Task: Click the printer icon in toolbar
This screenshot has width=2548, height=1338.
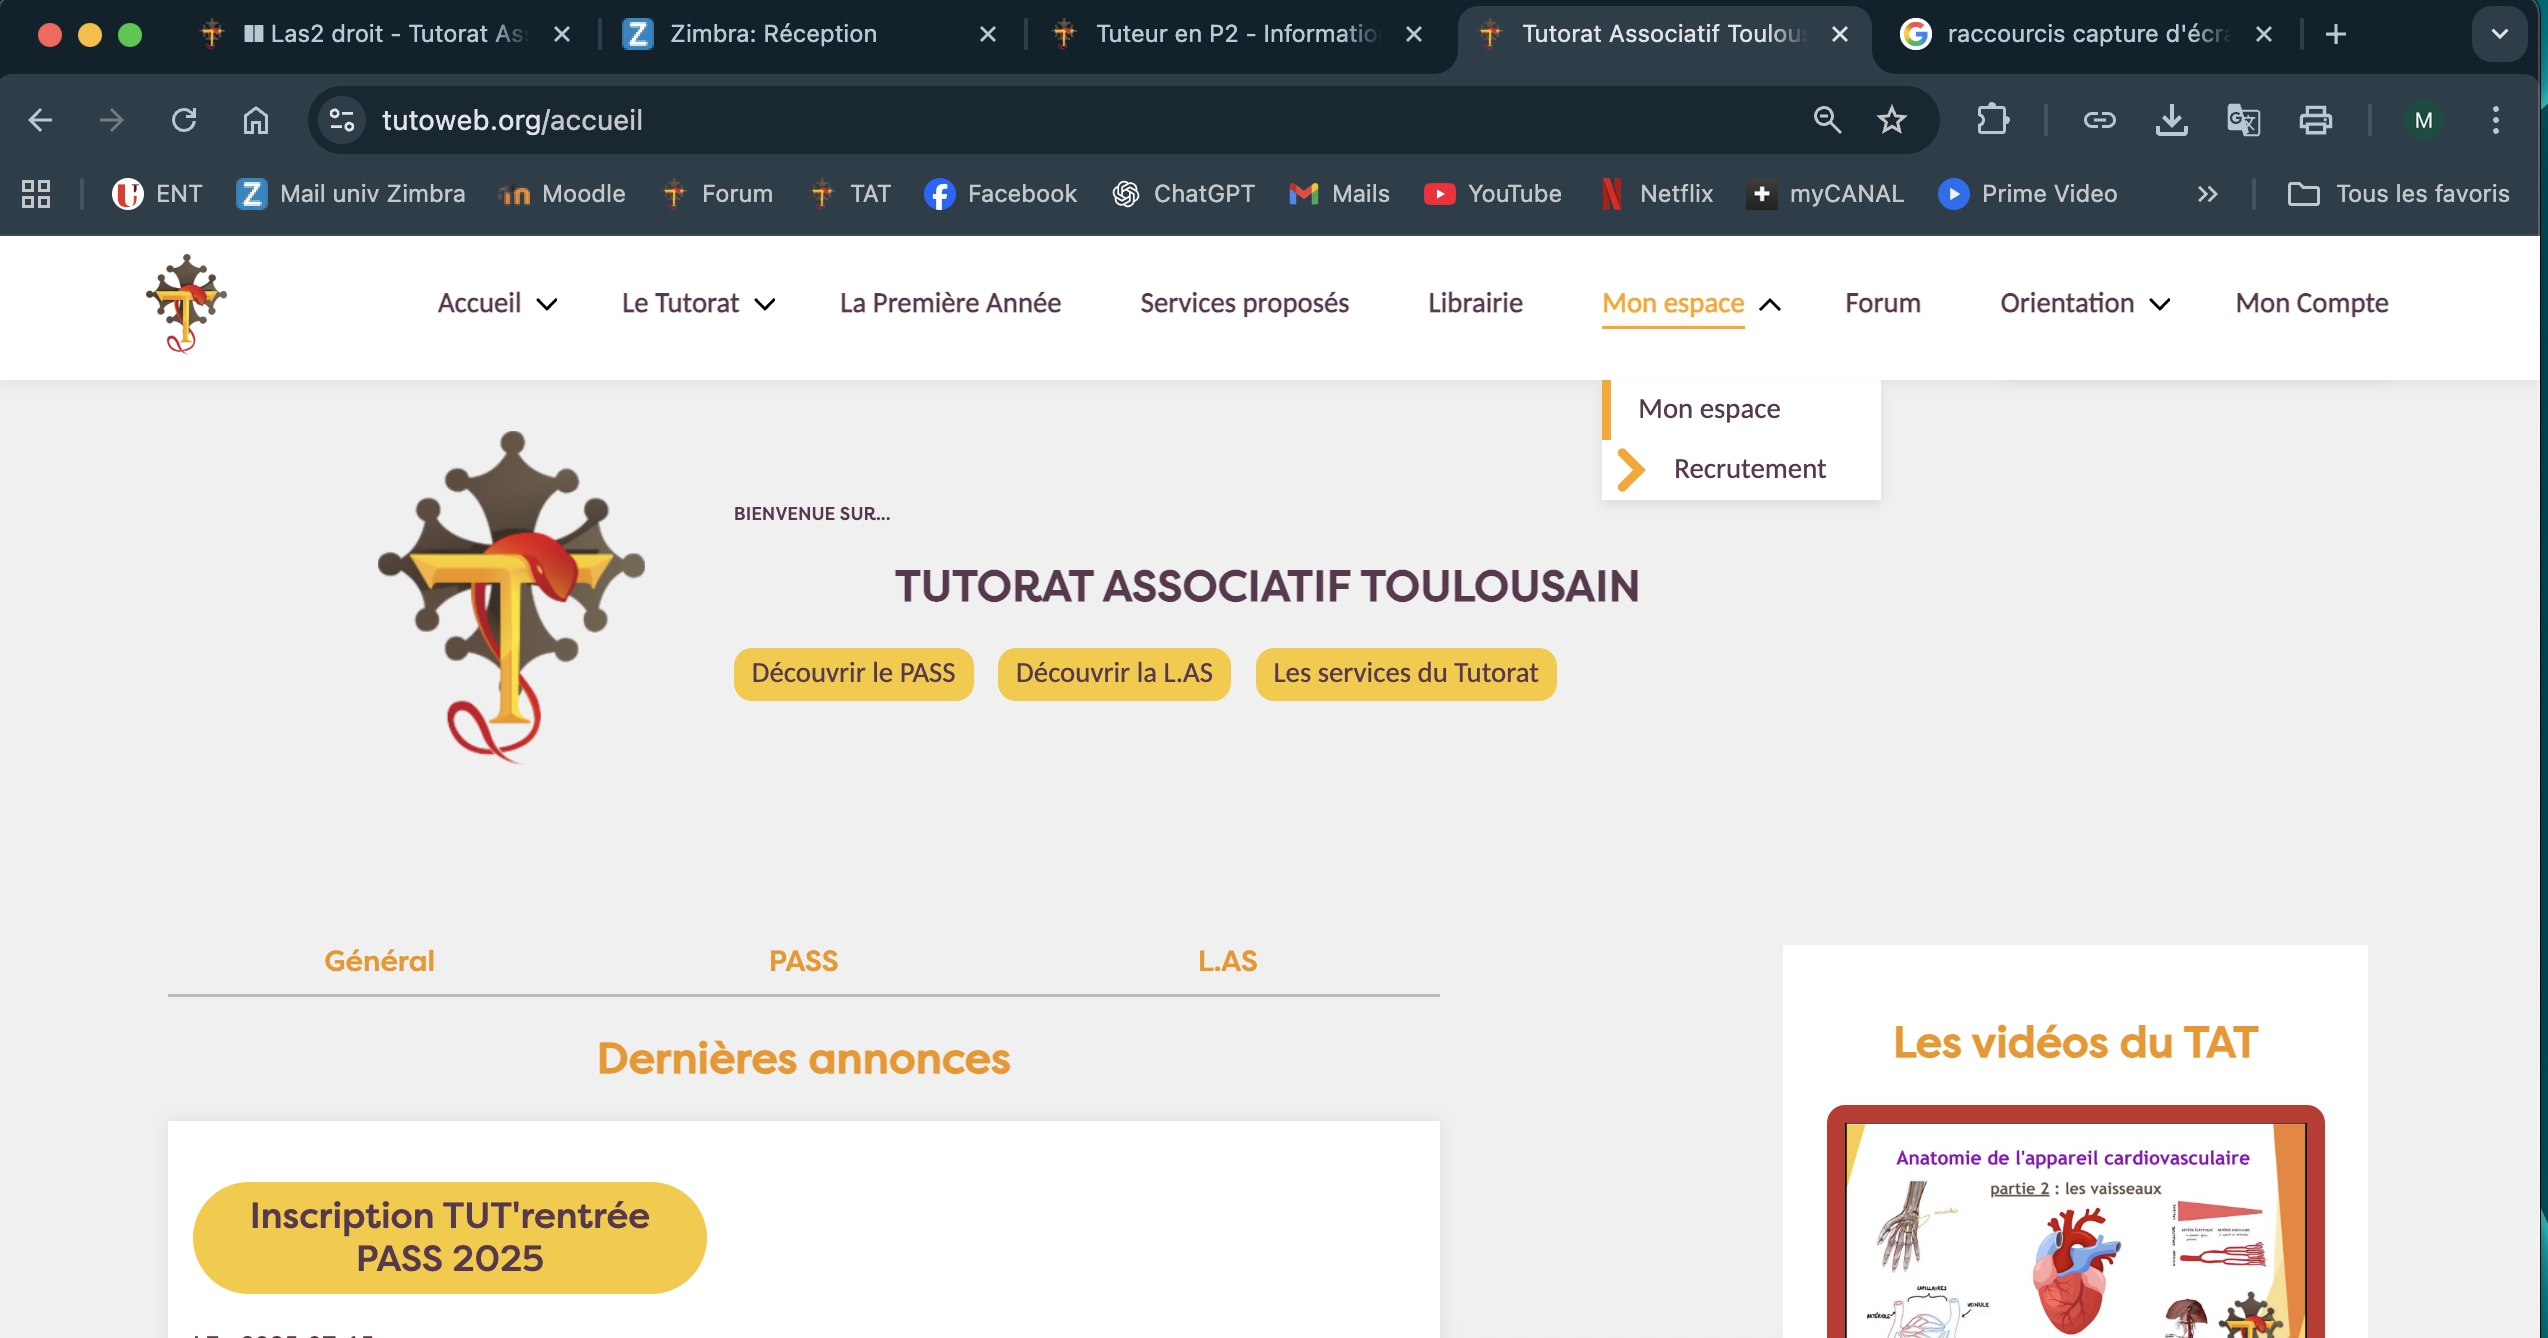Action: pyautogui.click(x=2315, y=120)
